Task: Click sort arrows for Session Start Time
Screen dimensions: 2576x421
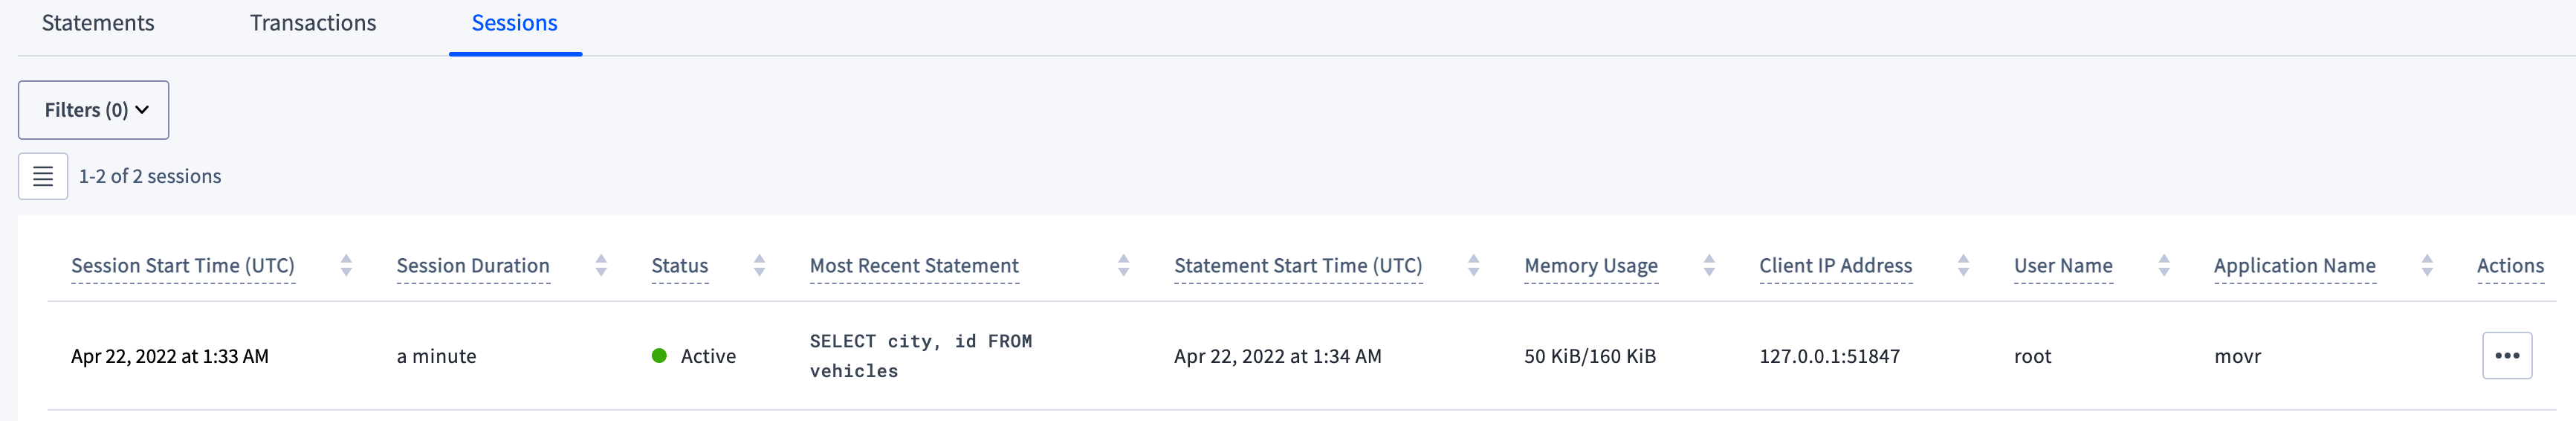Action: (346, 265)
